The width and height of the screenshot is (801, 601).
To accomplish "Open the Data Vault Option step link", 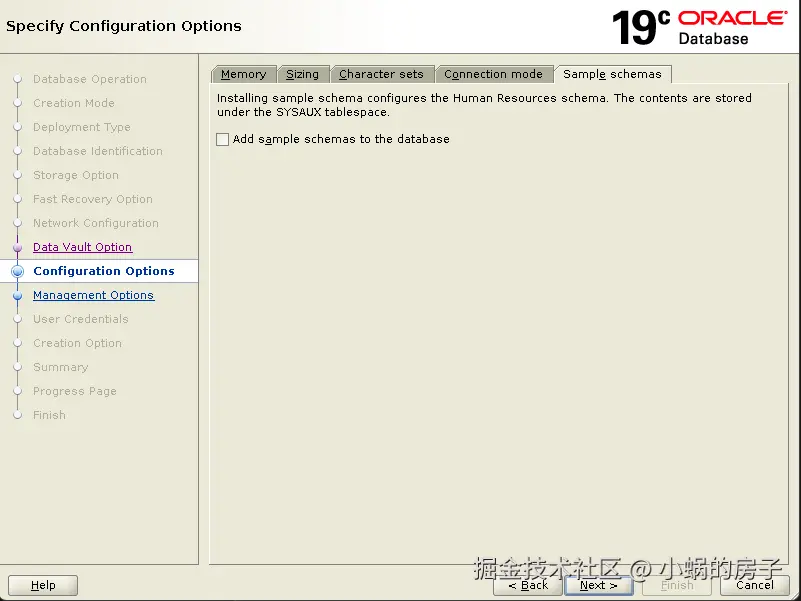I will click(82, 247).
